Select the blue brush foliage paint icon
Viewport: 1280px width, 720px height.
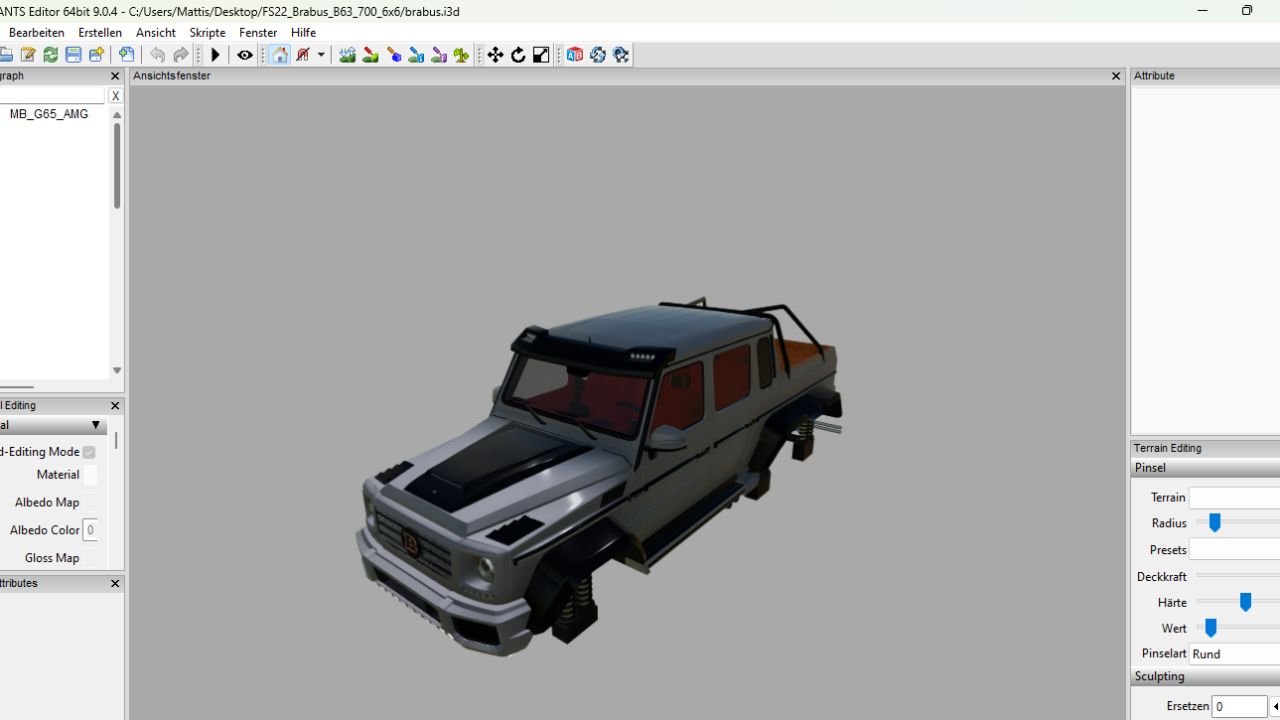416,55
